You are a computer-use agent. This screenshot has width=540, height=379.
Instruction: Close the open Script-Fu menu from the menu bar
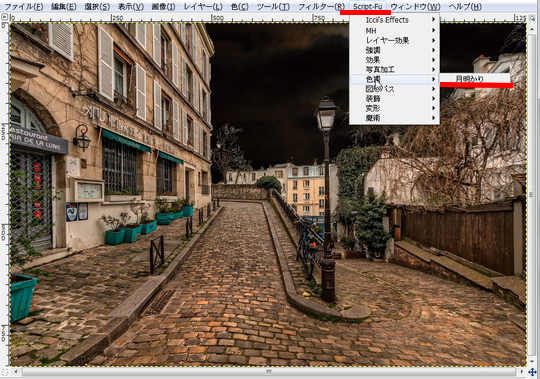click(367, 7)
